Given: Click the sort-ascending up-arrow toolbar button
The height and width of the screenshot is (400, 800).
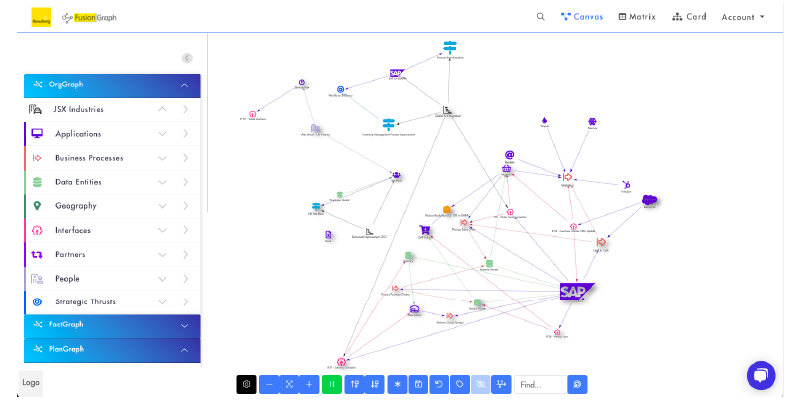Looking at the screenshot, I should tap(355, 384).
